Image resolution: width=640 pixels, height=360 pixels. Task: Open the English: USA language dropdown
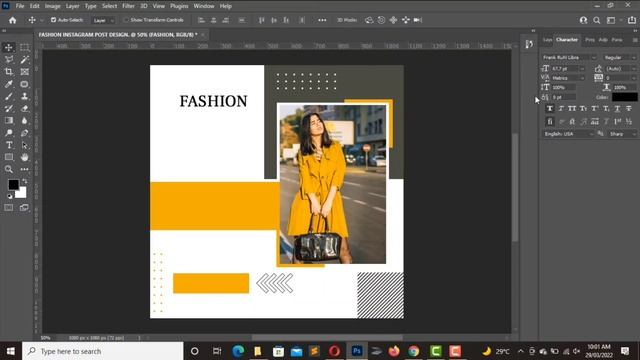tap(568, 134)
